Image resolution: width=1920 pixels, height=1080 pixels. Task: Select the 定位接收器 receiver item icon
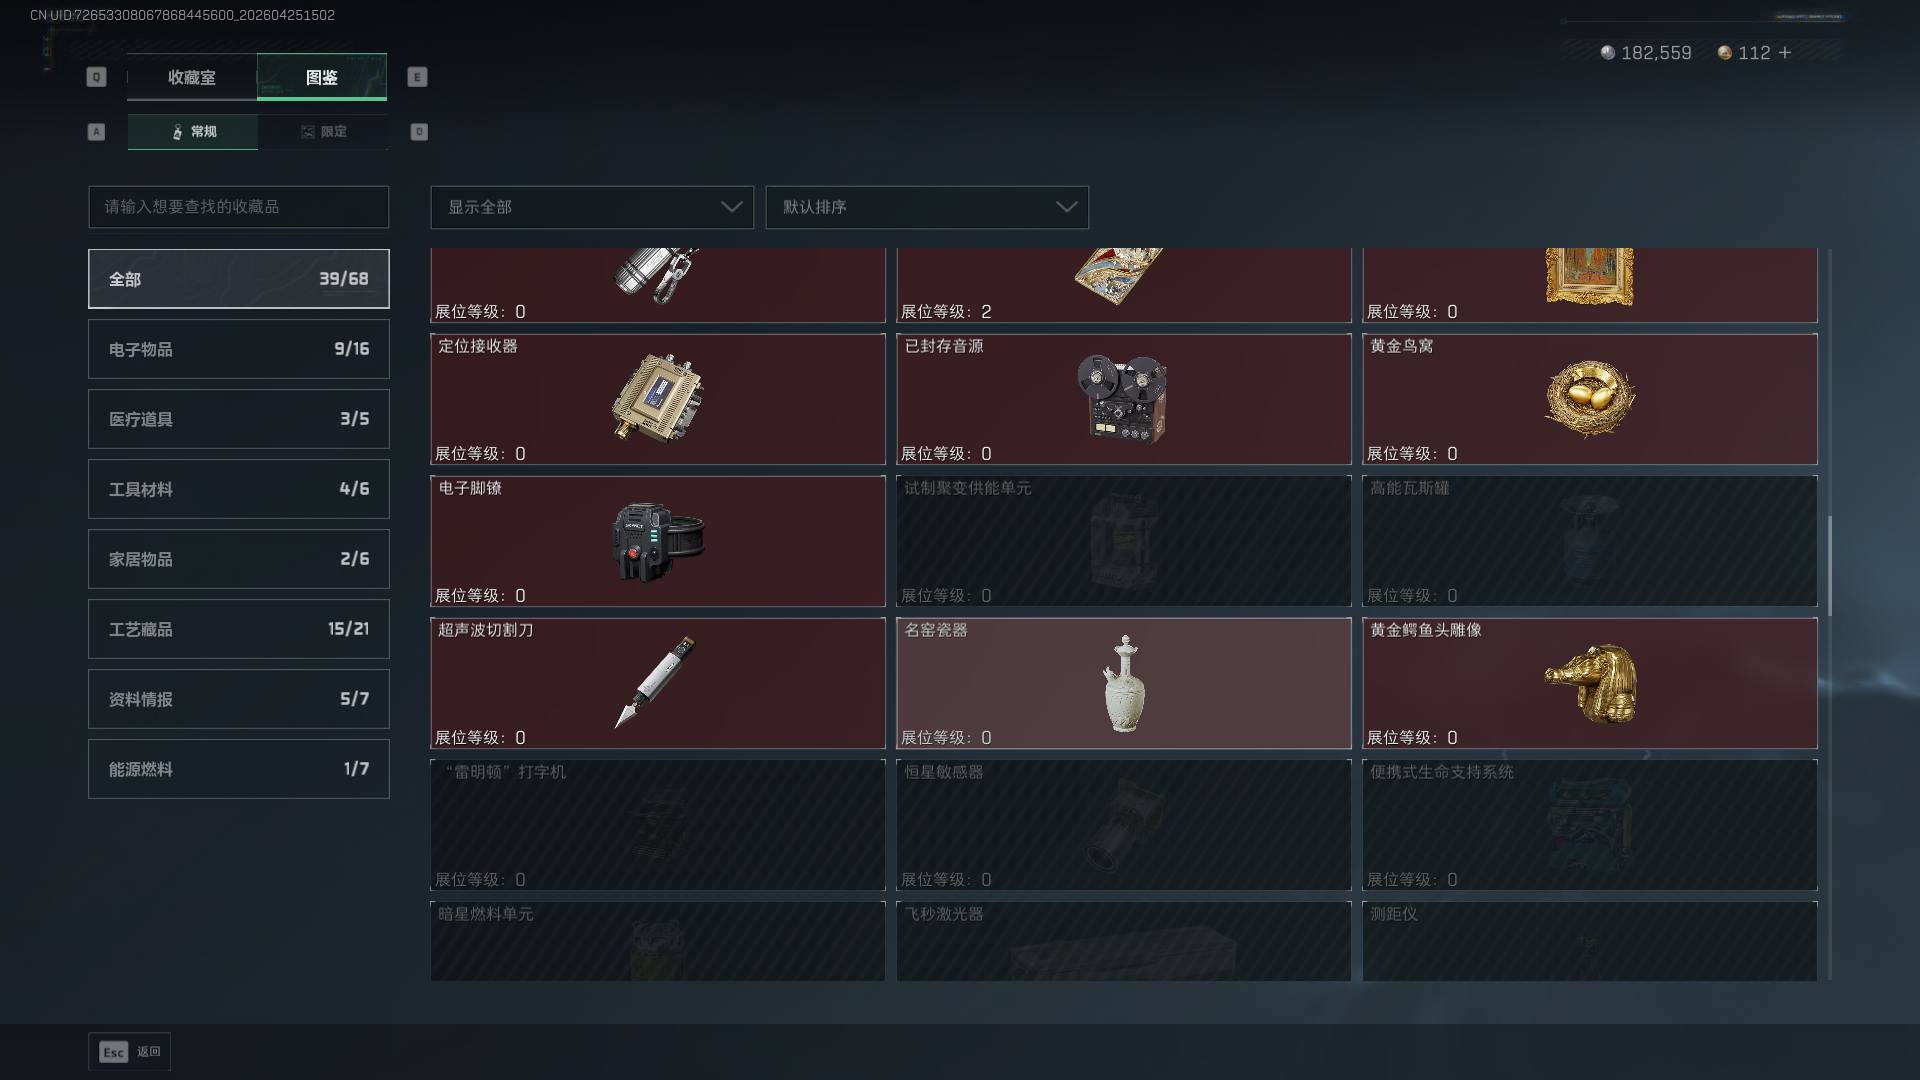point(658,398)
